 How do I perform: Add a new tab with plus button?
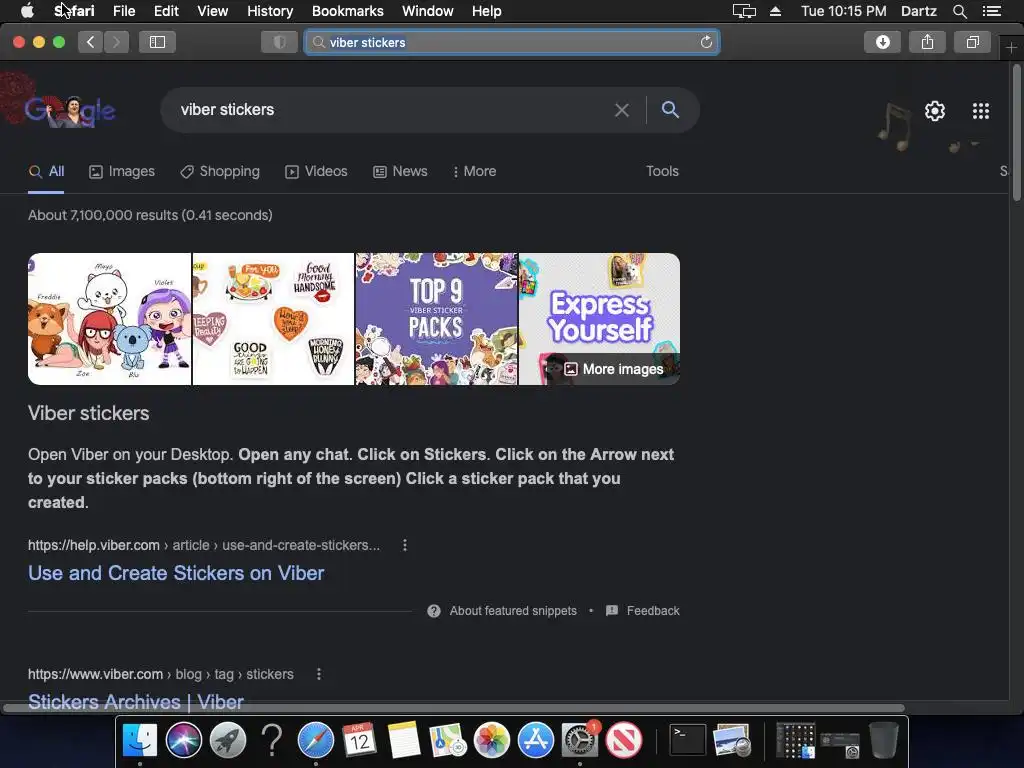click(x=1011, y=48)
